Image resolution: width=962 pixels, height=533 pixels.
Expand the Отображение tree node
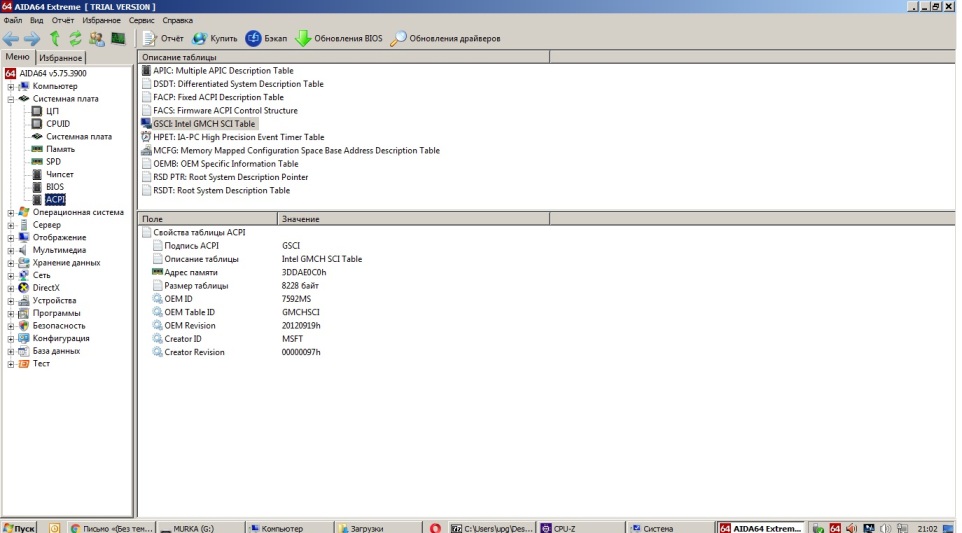10,237
